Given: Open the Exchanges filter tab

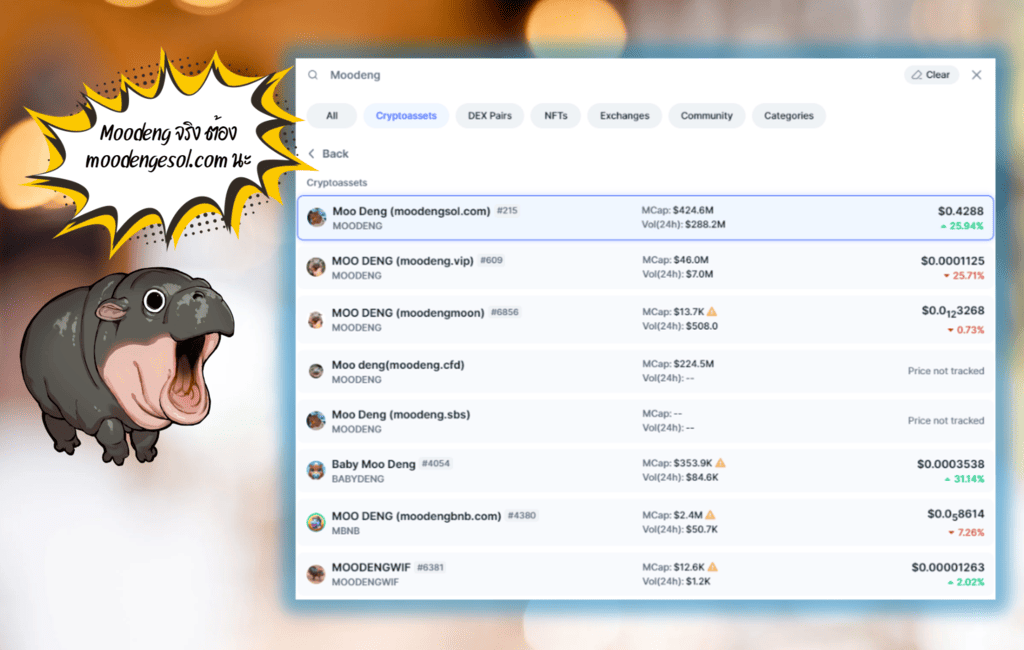Looking at the screenshot, I should pyautogui.click(x=624, y=116).
